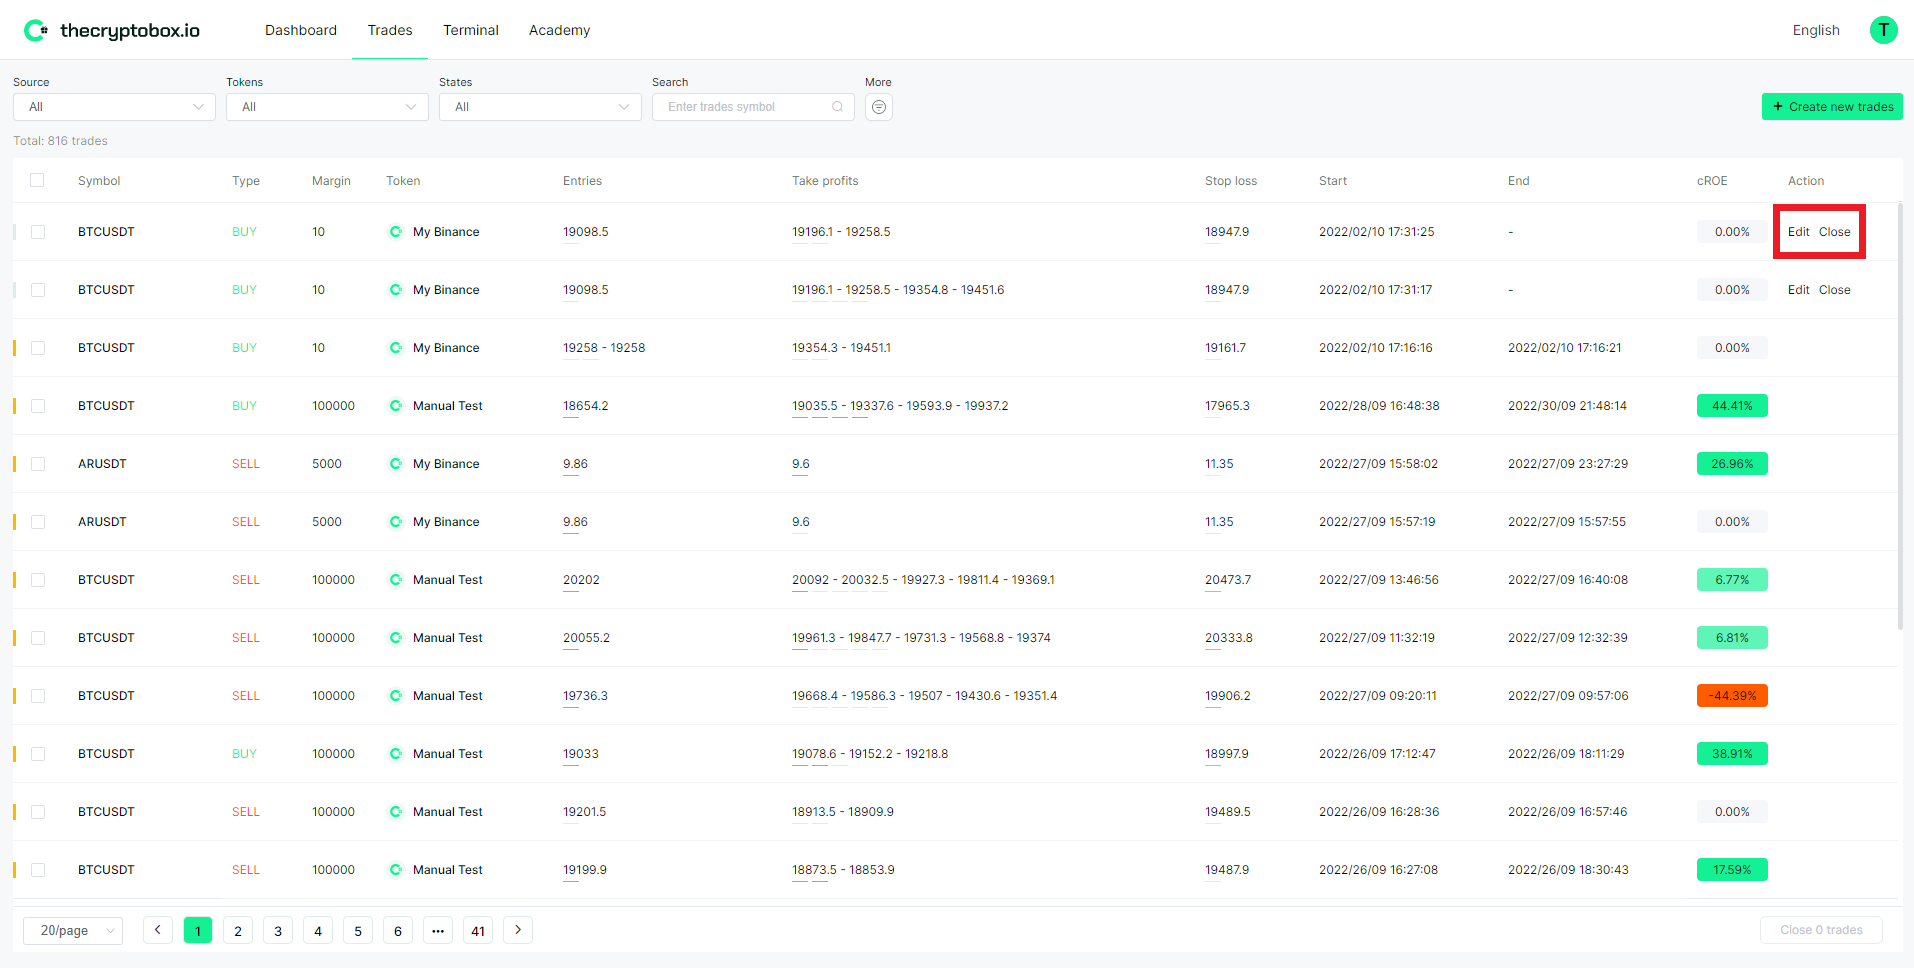Open the More filters icon
This screenshot has width=1914, height=968.
(878, 107)
